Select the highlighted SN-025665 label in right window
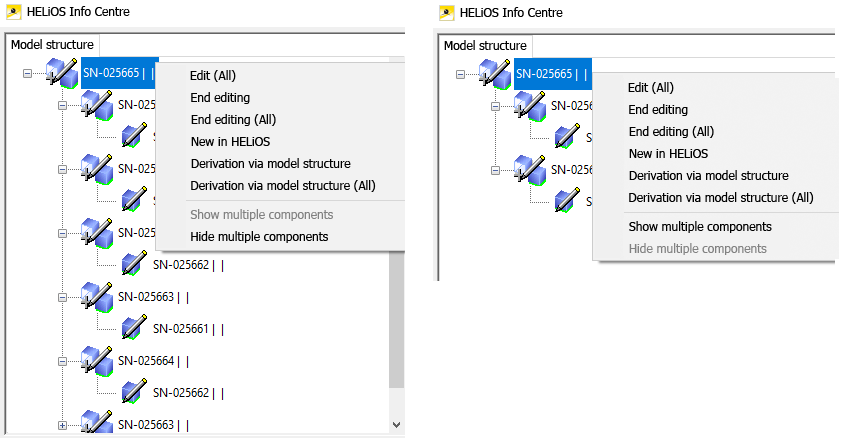846x438 pixels. click(x=552, y=74)
